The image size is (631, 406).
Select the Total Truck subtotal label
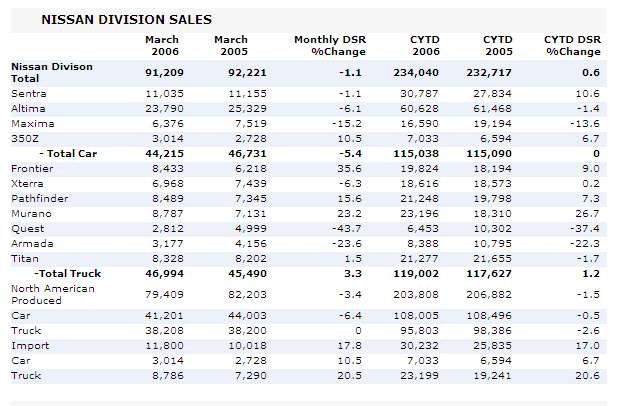[71, 272]
